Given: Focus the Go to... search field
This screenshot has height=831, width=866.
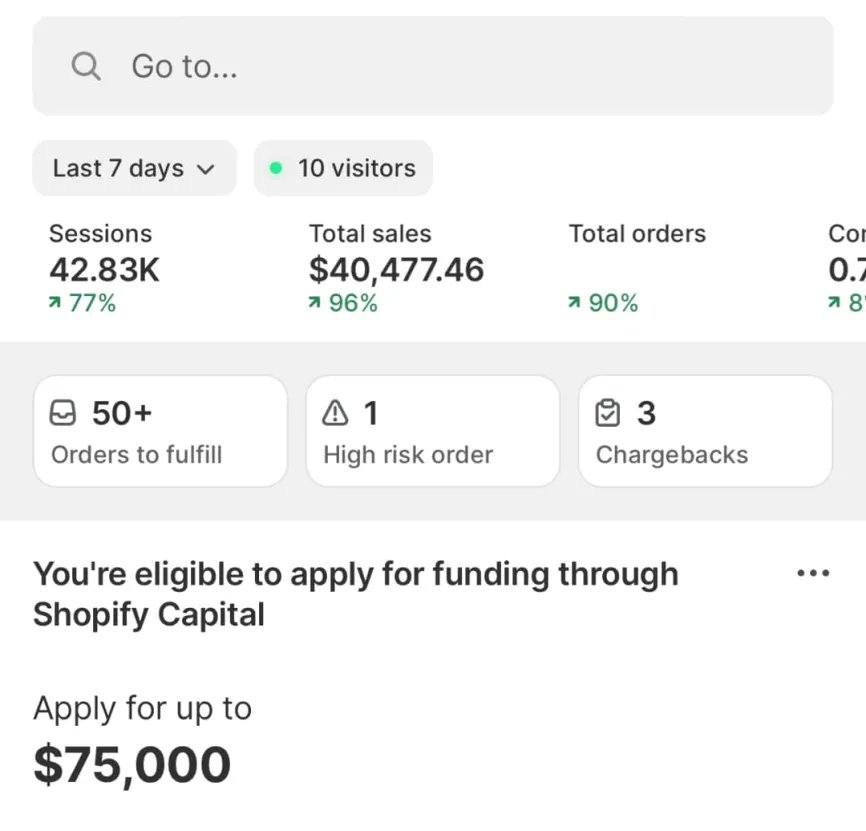Looking at the screenshot, I should (x=432, y=66).
